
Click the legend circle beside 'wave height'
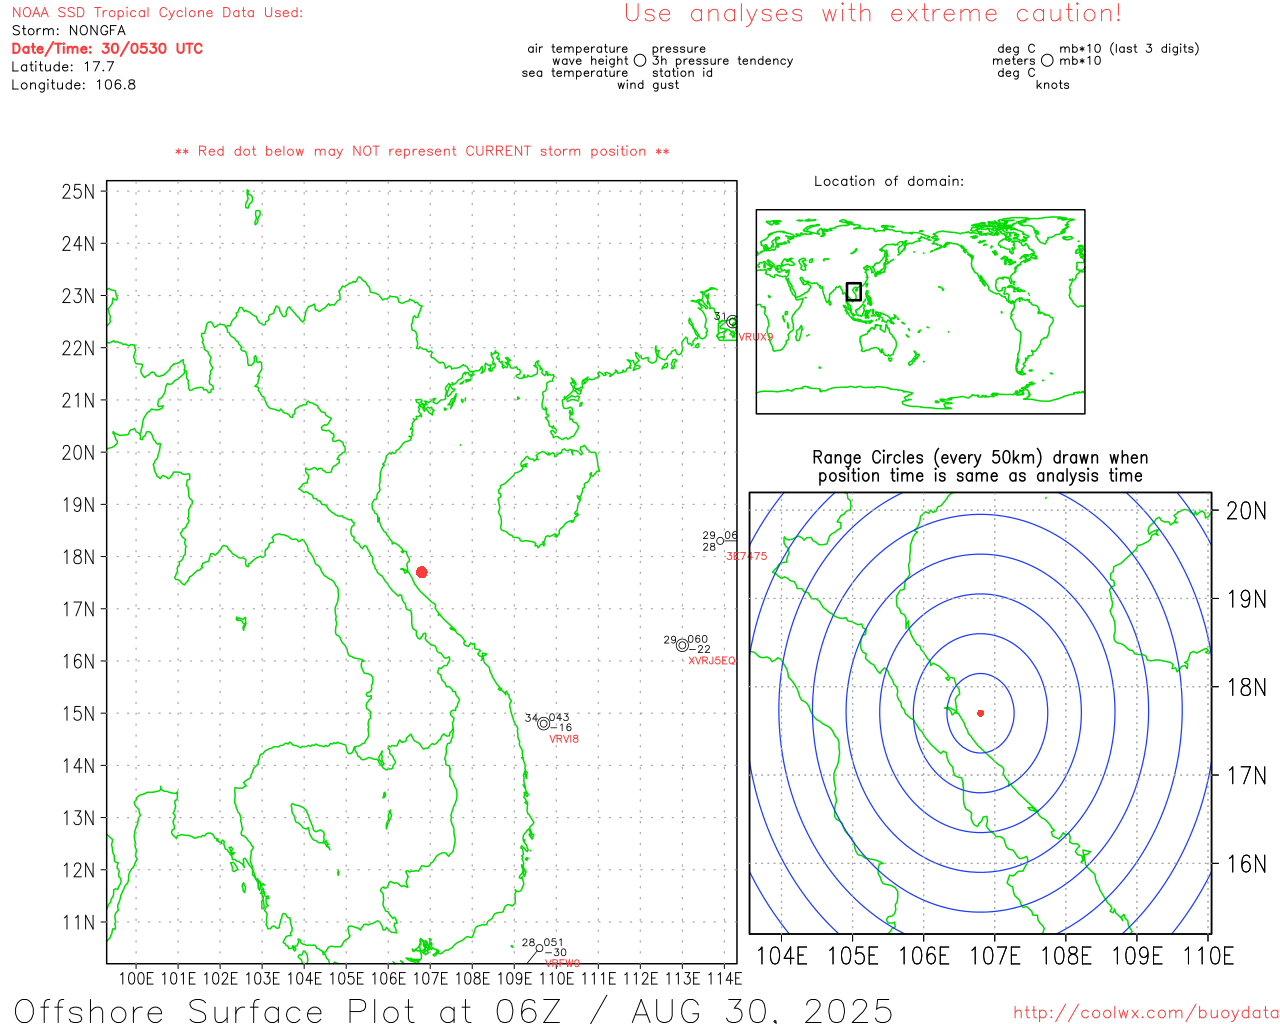(640, 60)
